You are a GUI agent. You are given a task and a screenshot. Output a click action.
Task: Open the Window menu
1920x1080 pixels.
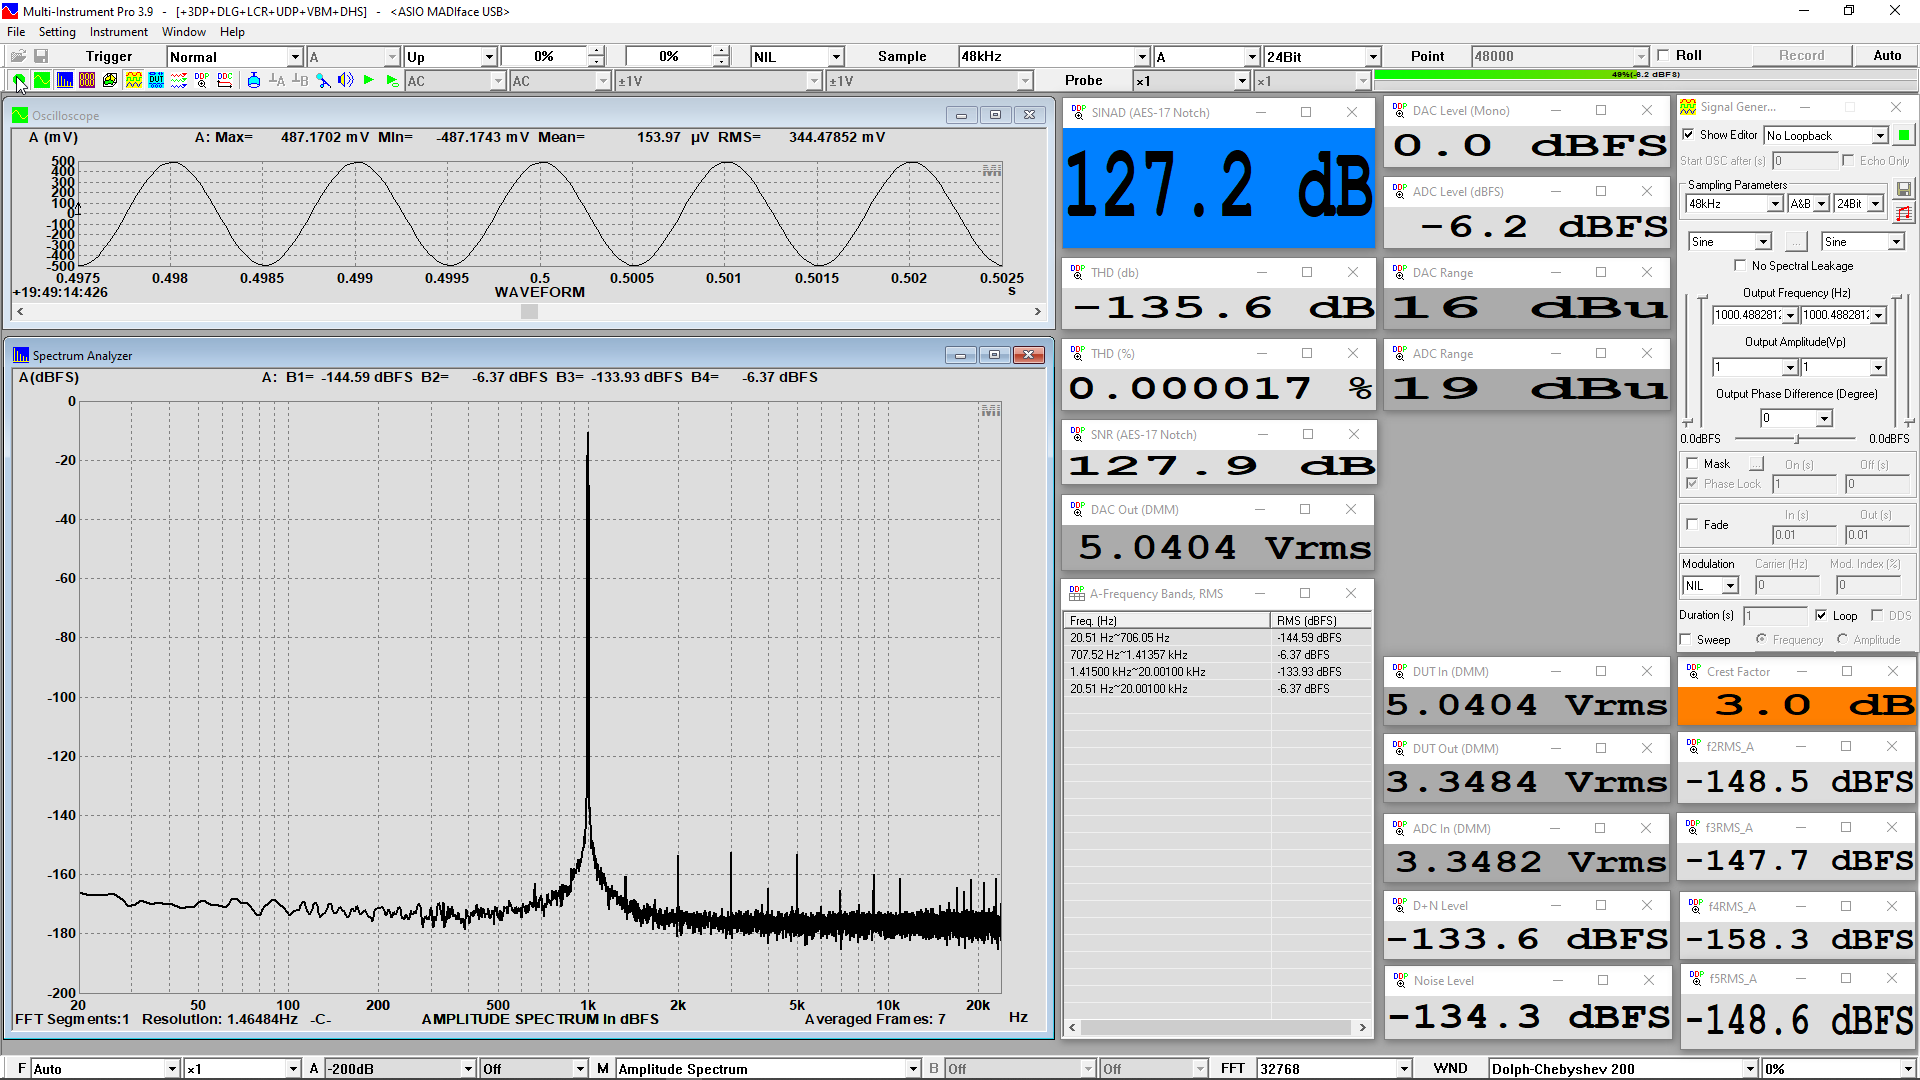tap(183, 32)
